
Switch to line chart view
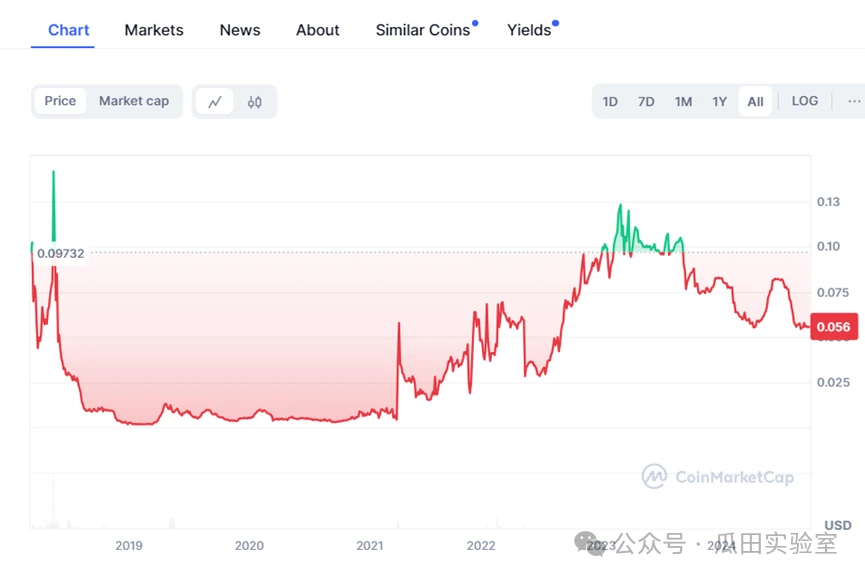214,101
